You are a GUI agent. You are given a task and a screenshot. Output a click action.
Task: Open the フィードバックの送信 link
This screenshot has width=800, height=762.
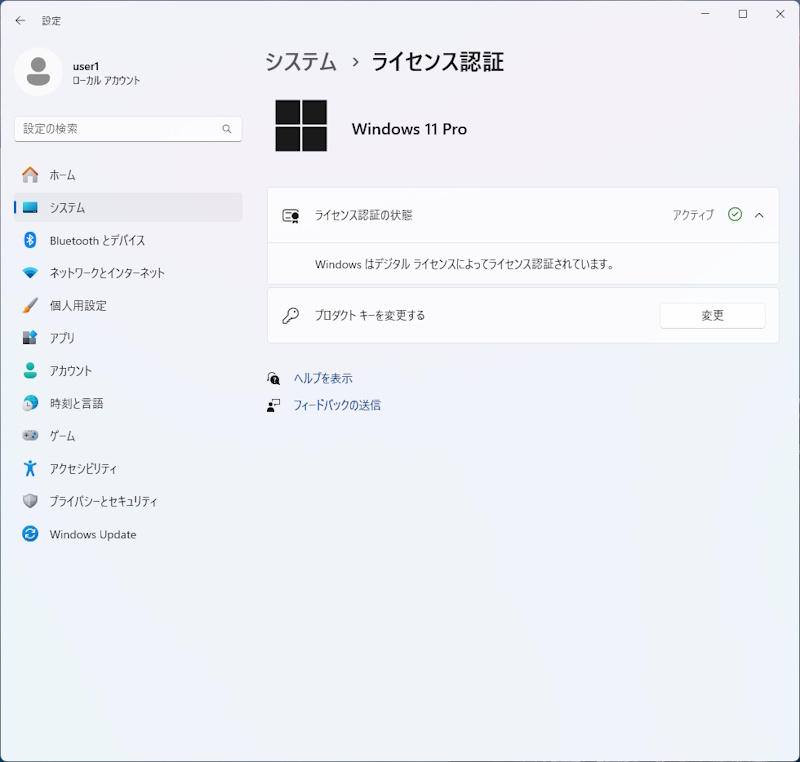click(x=337, y=405)
